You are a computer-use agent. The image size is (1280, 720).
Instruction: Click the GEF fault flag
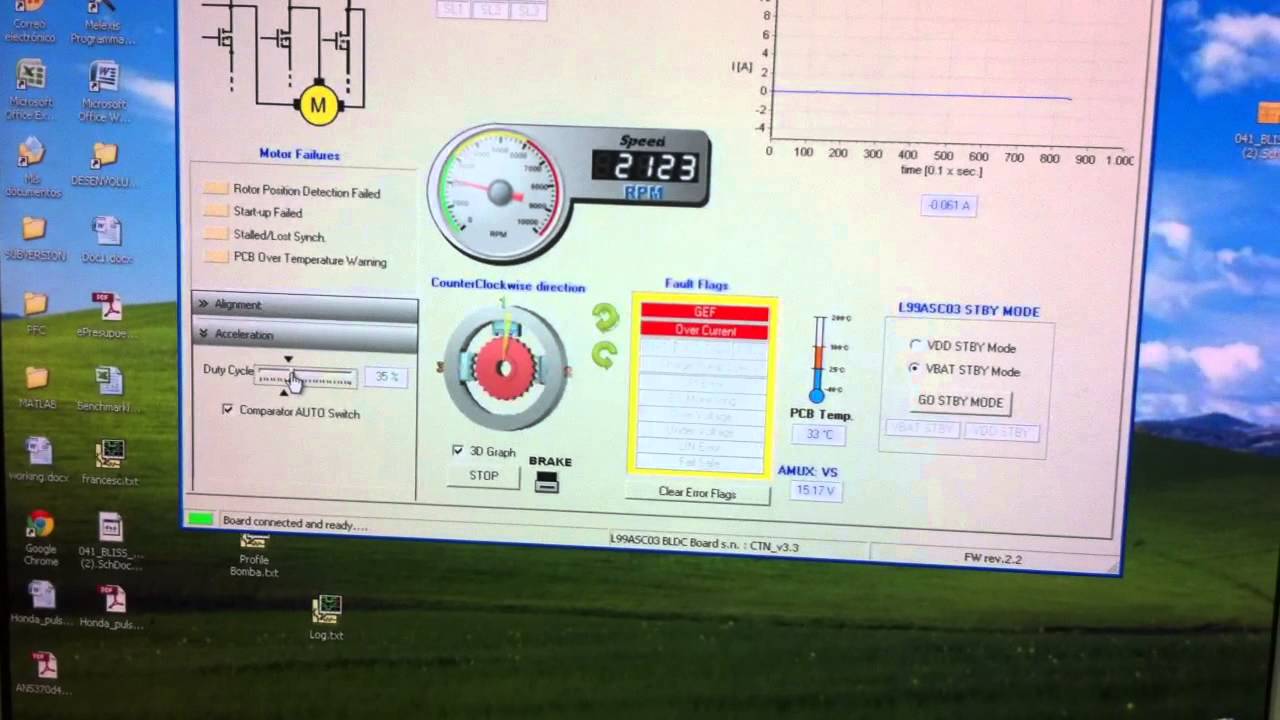pos(705,312)
